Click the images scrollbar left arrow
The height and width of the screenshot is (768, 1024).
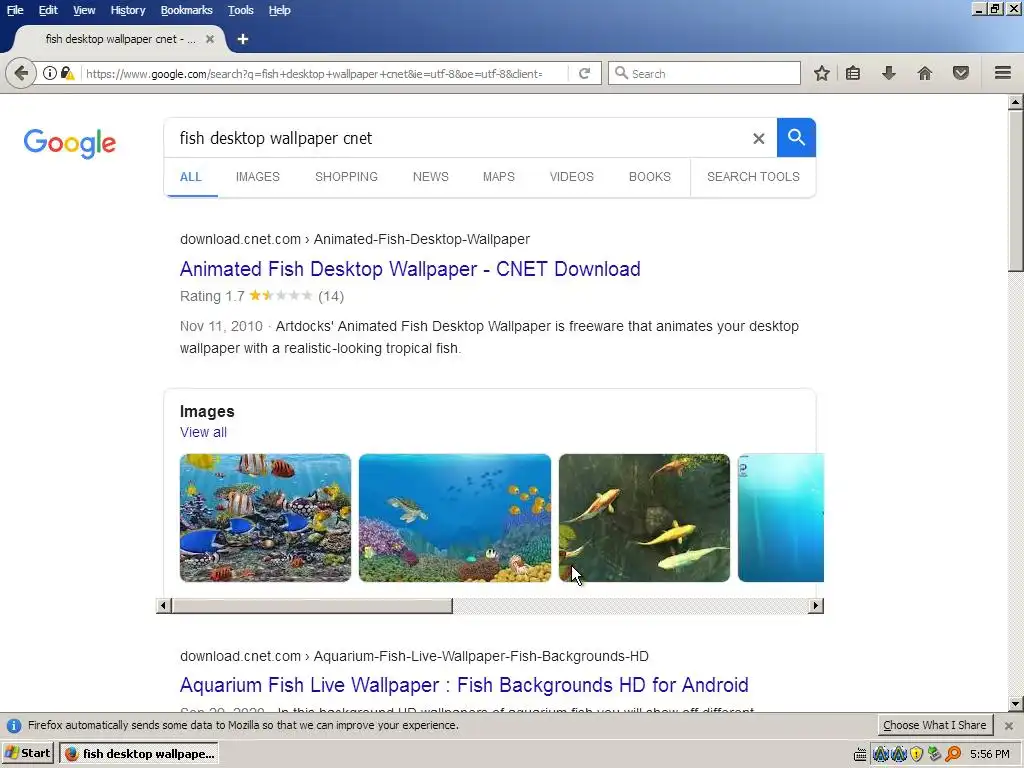pos(164,605)
